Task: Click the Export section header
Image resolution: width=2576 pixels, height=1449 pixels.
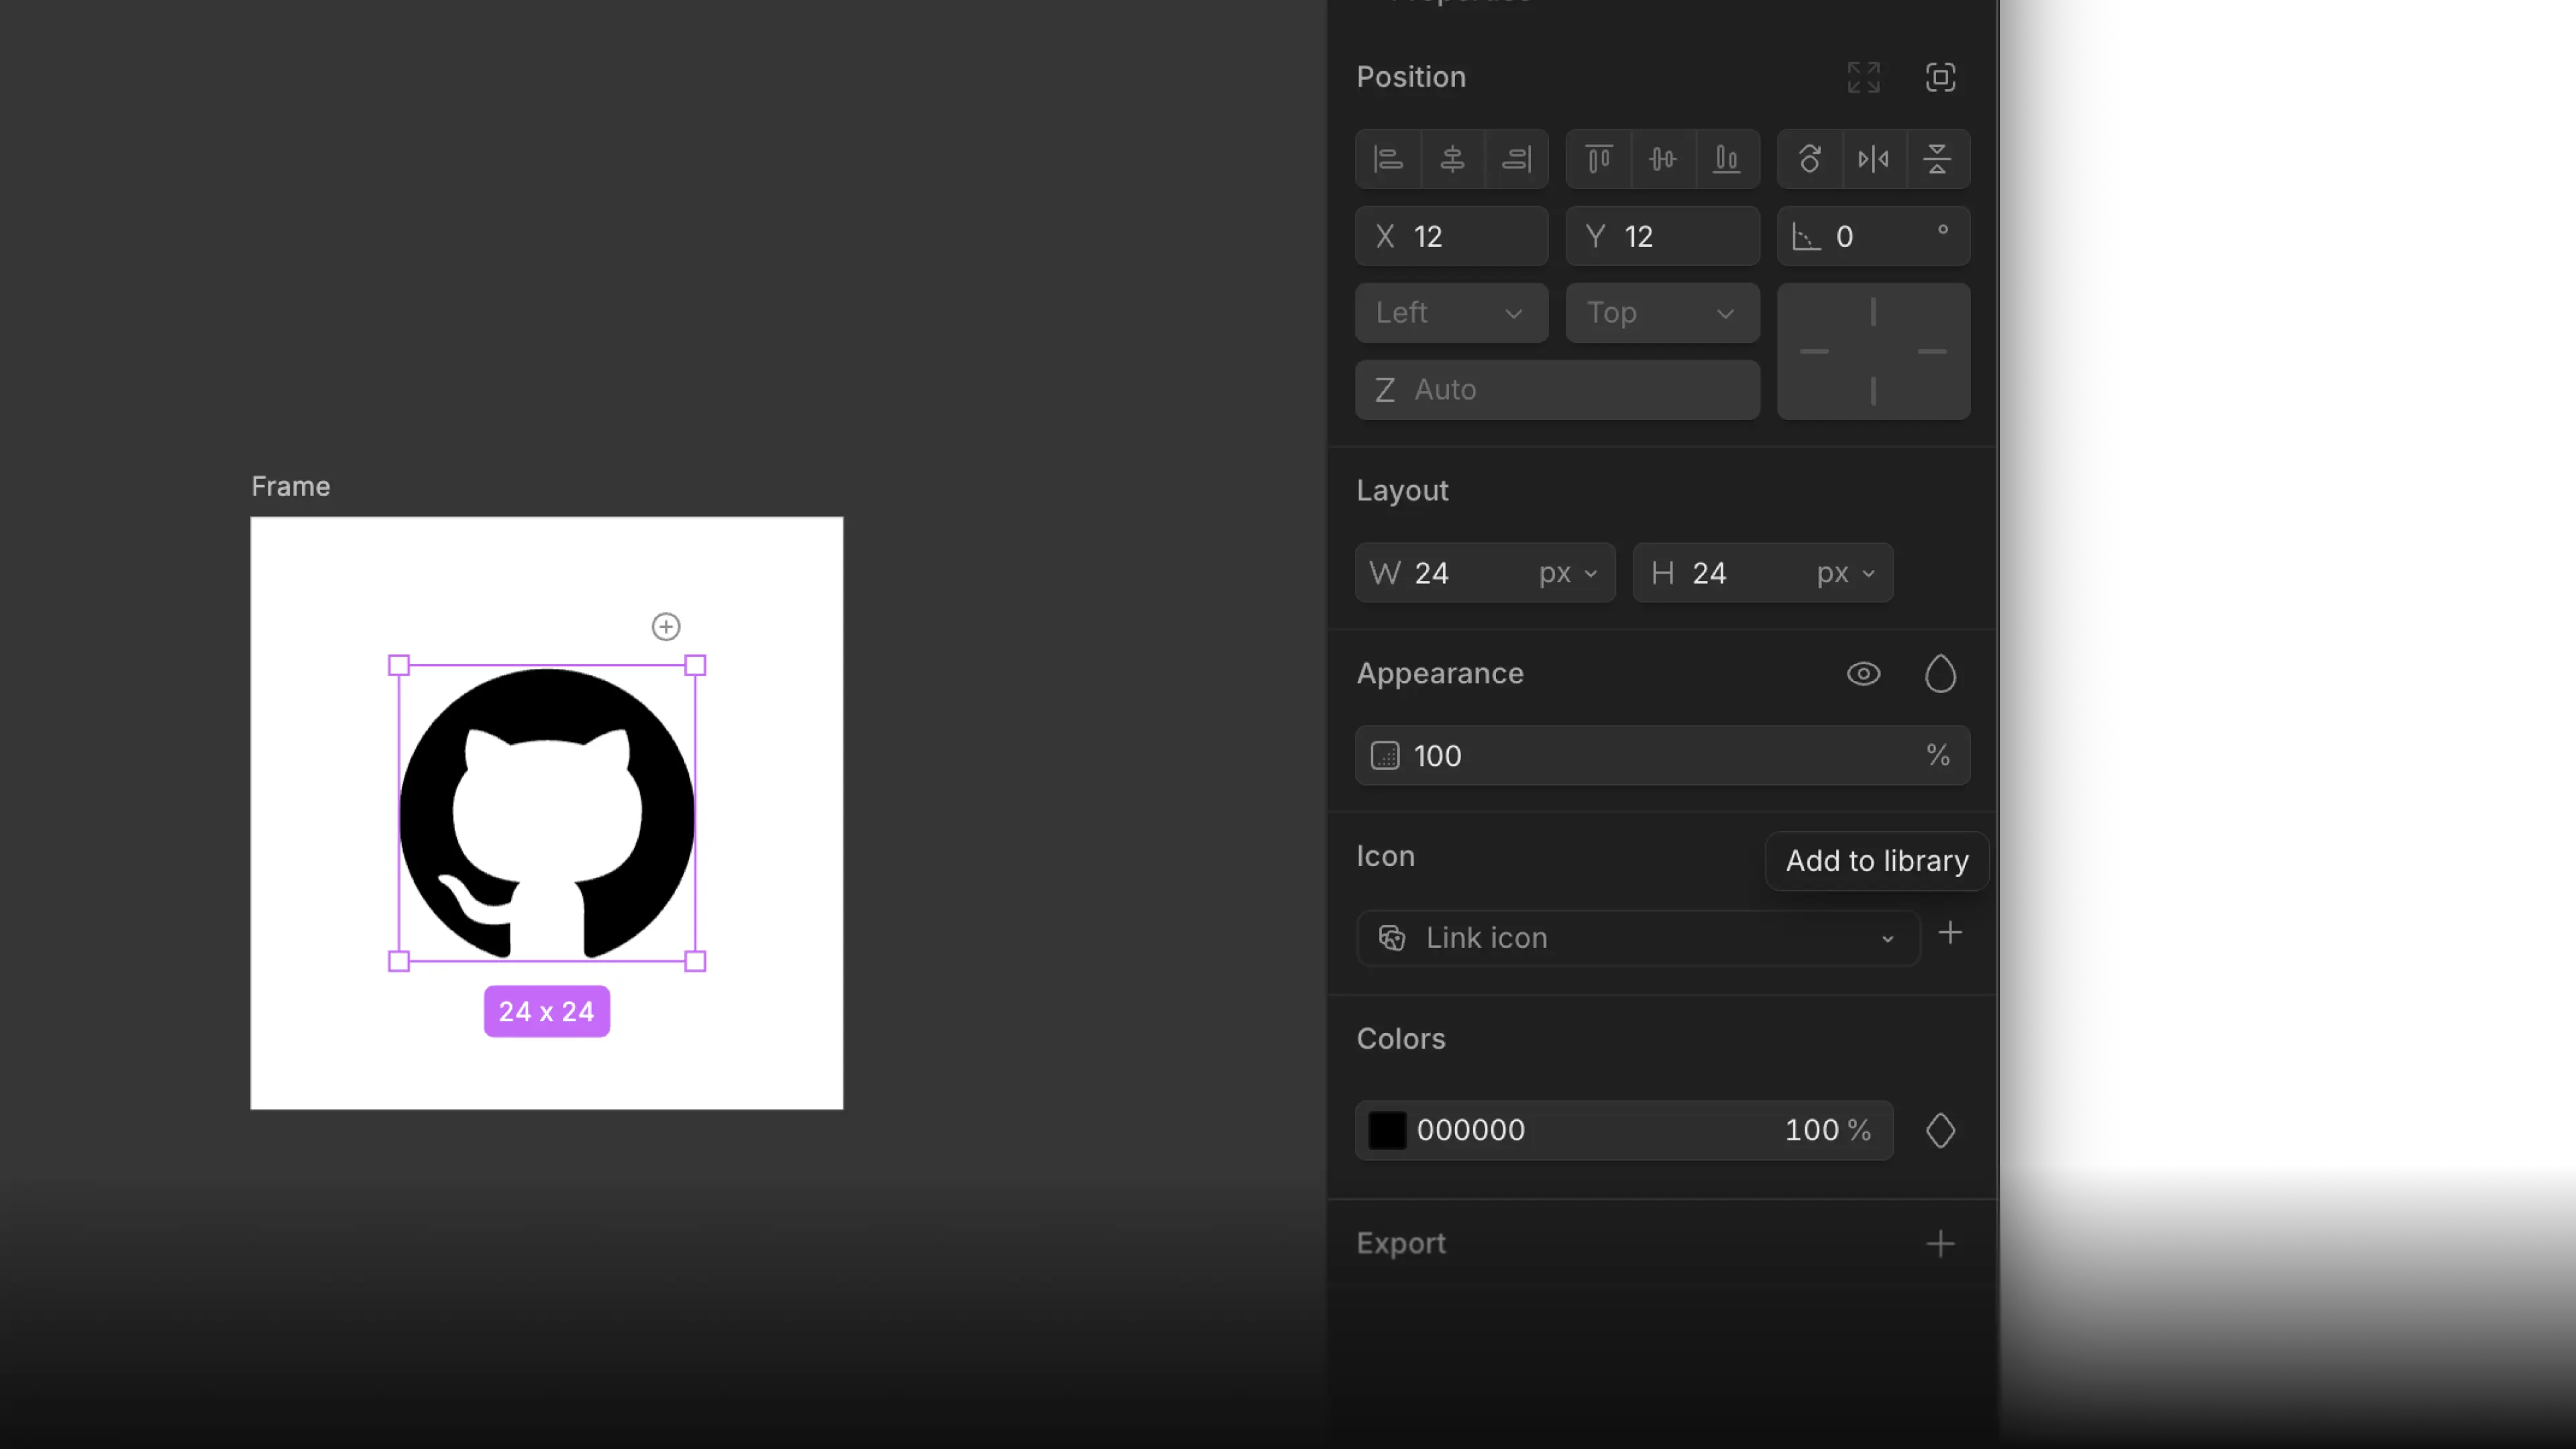Action: click(1401, 1243)
